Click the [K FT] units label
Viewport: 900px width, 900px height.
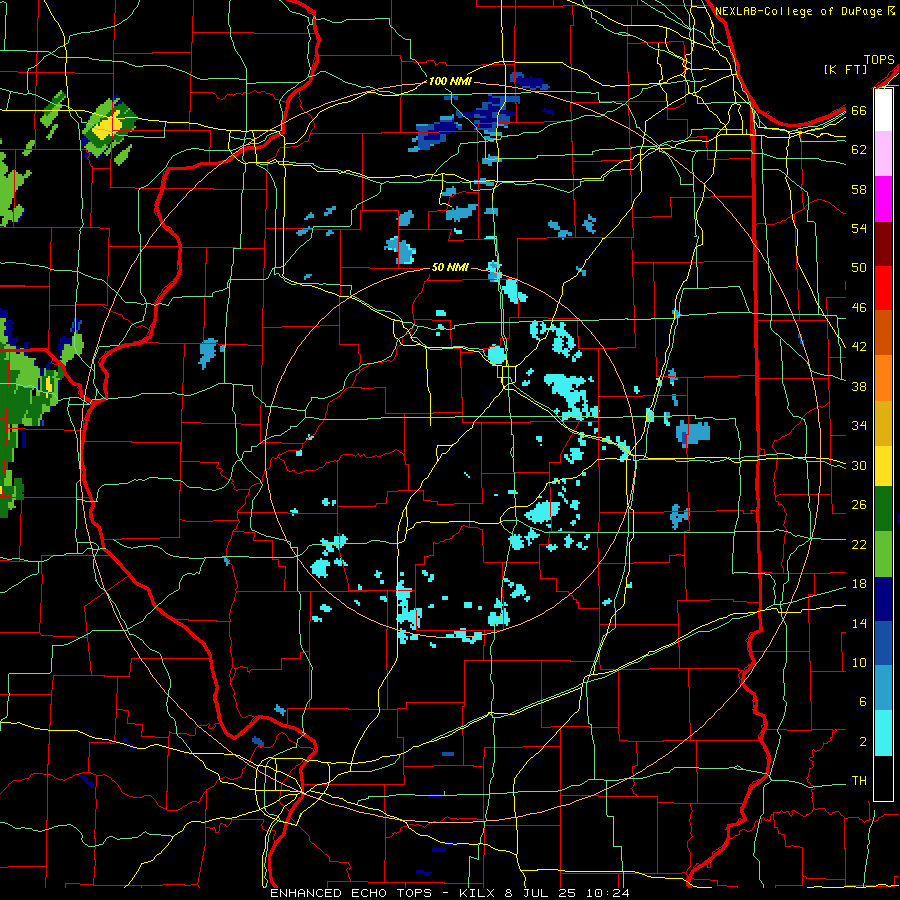[845, 69]
